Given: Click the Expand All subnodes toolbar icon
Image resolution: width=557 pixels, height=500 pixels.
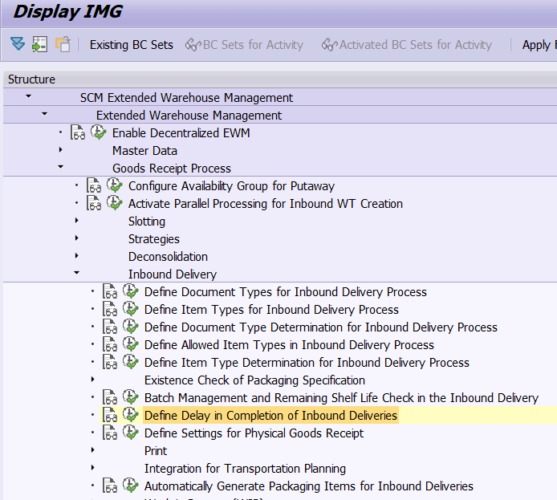Looking at the screenshot, I should [17, 44].
